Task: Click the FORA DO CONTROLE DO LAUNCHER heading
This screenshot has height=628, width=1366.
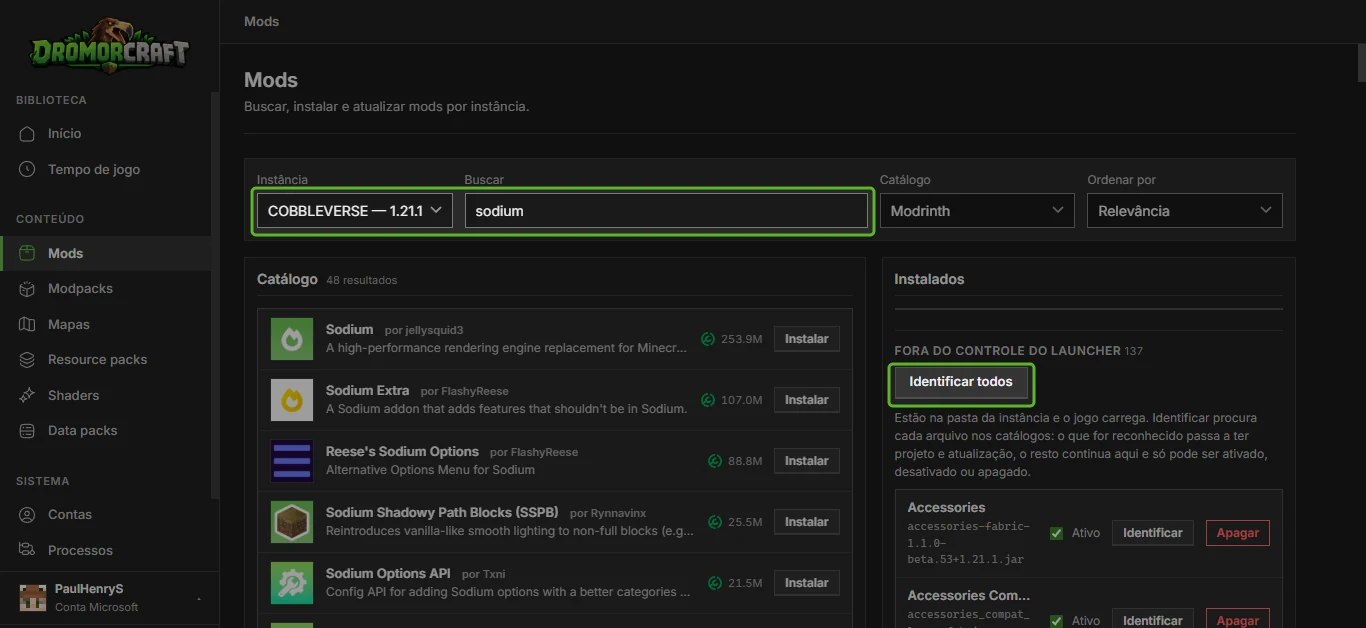Action: point(1007,351)
